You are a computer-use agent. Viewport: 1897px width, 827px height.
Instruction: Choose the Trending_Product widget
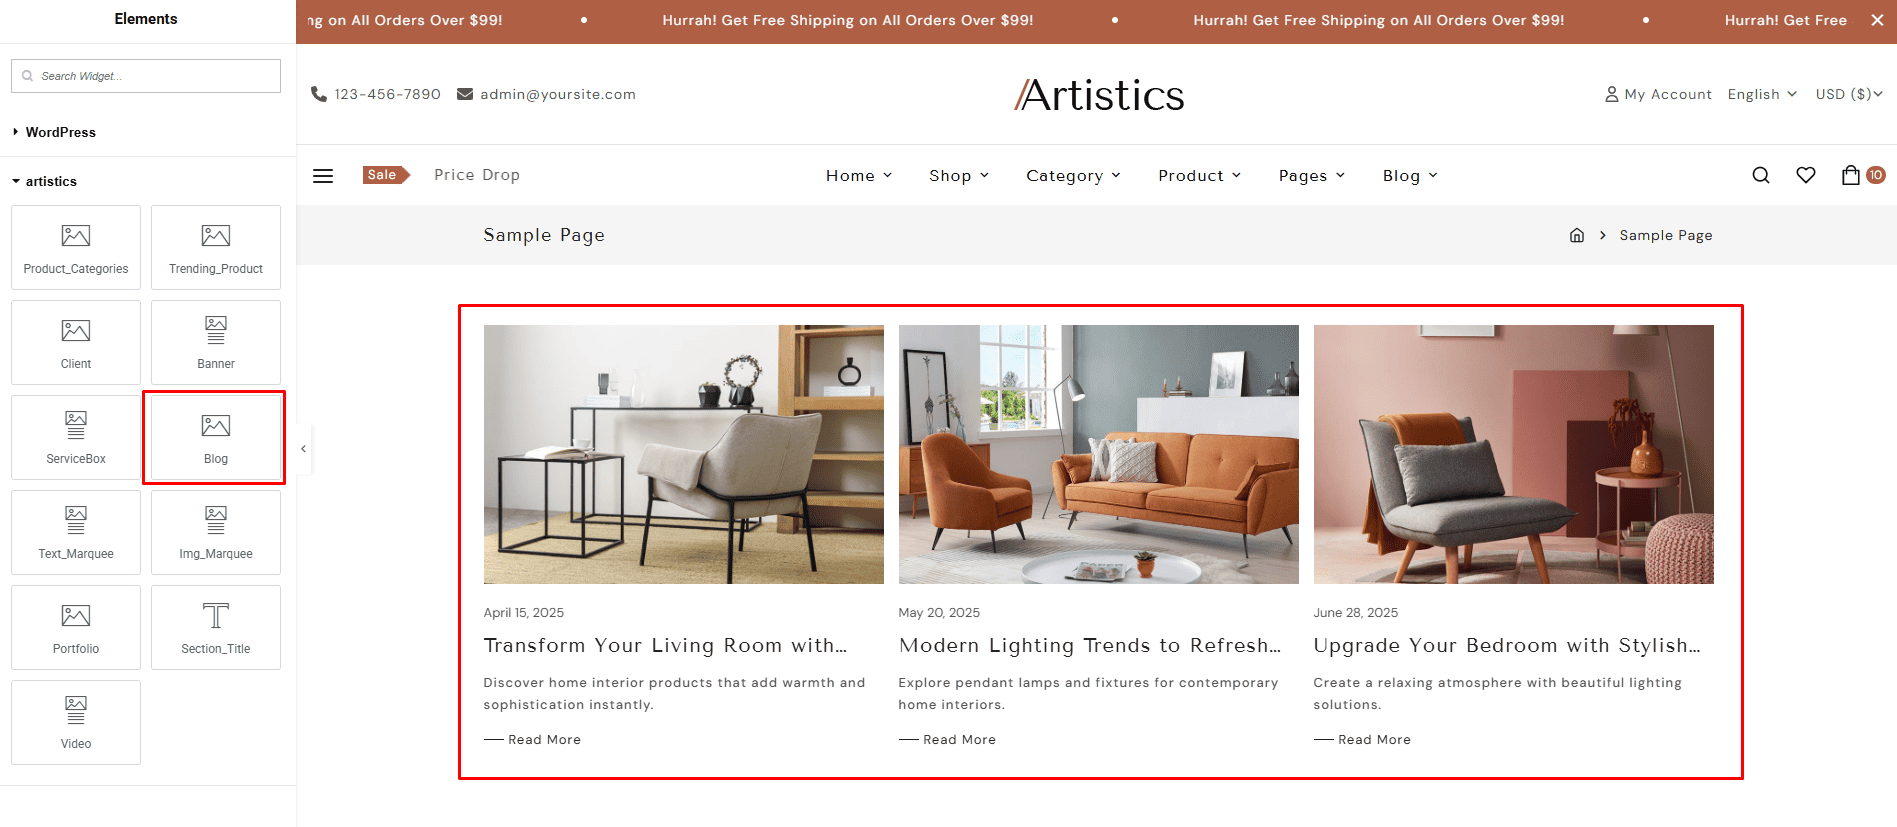click(x=215, y=248)
